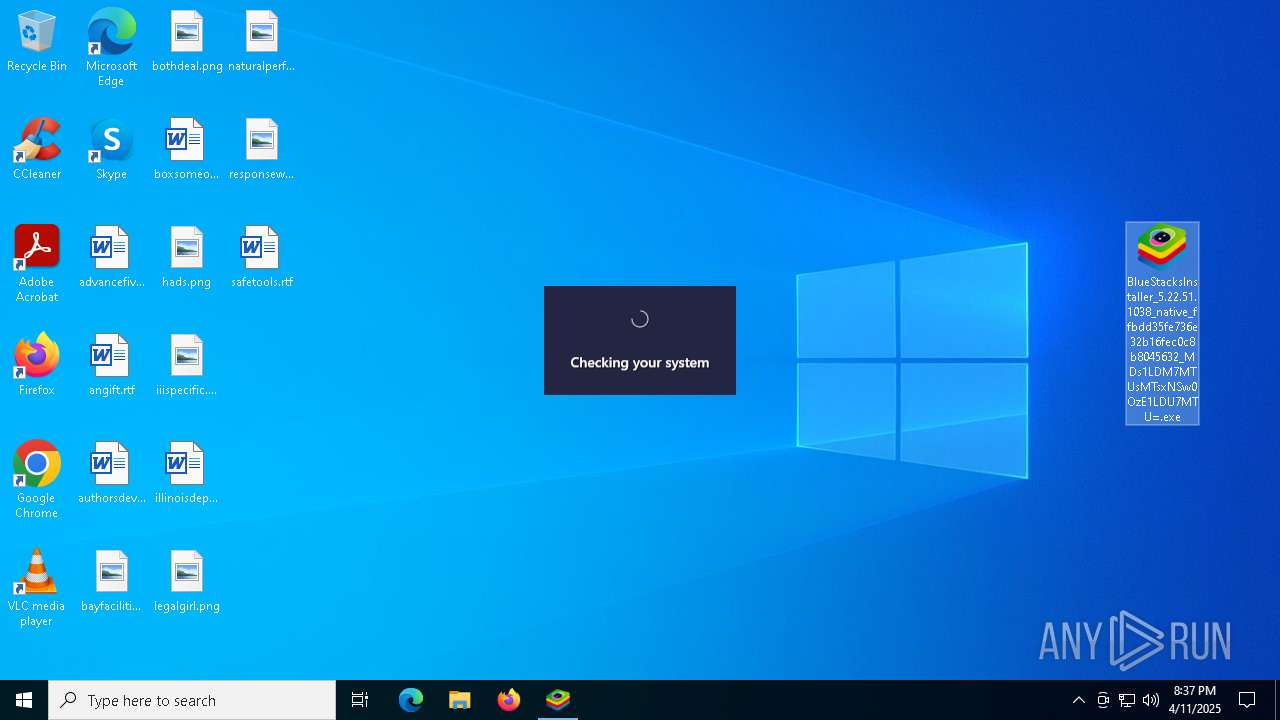Select the hads.png file icon

(186, 258)
